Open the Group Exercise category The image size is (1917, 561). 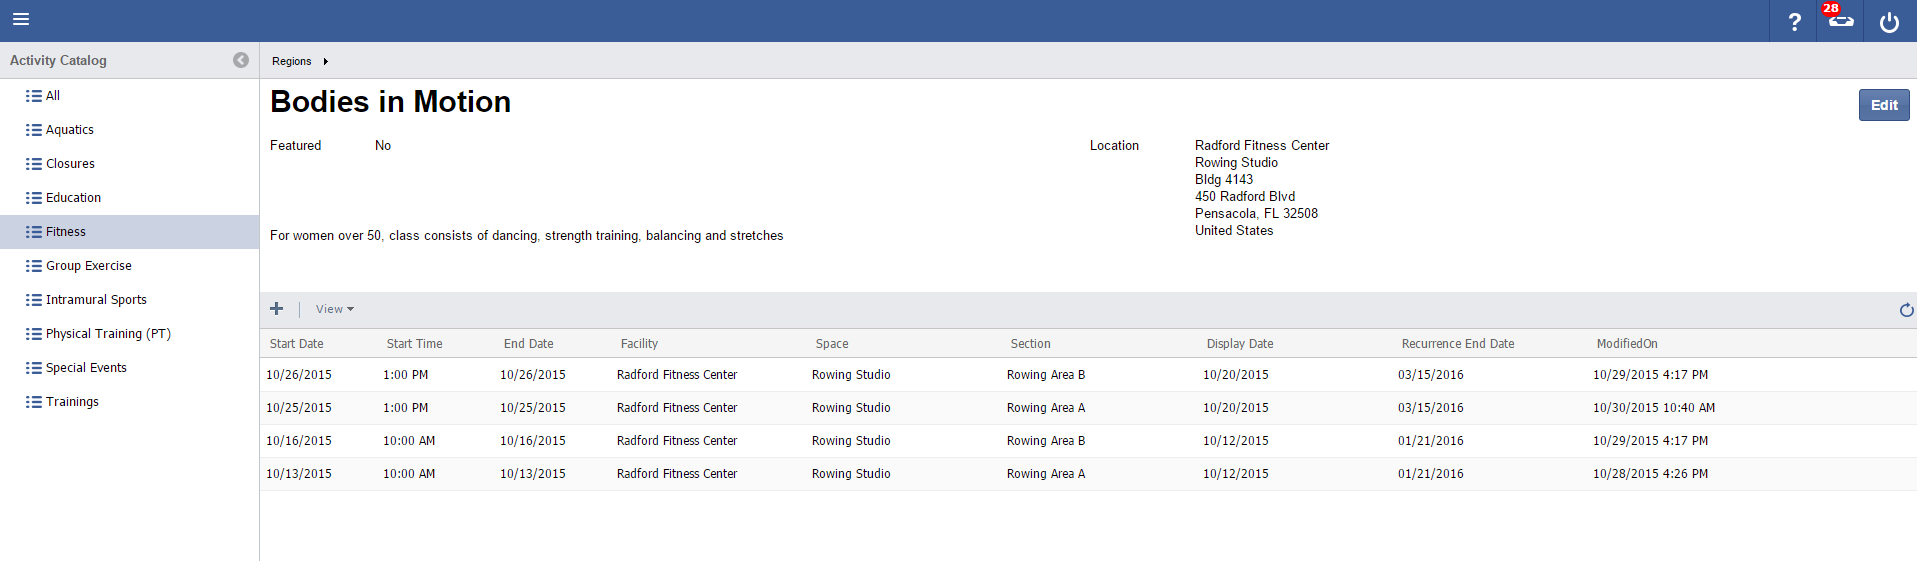88,266
